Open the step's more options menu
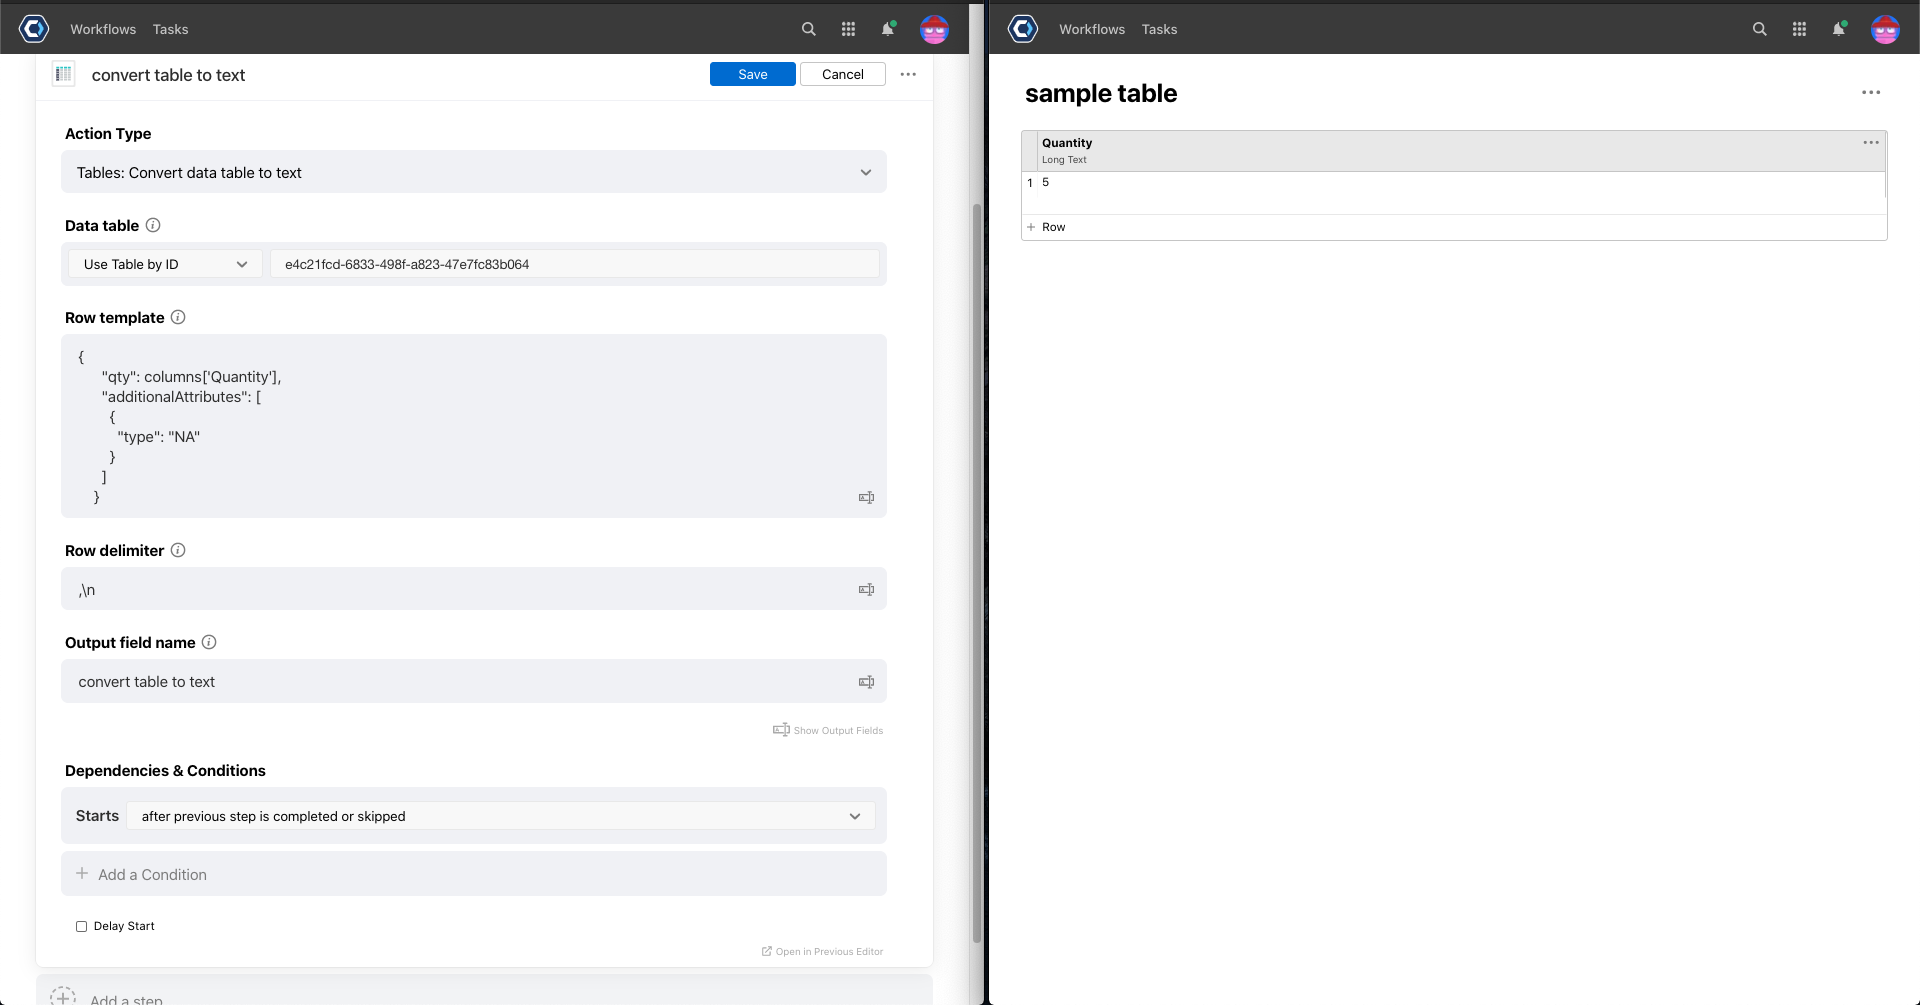The width and height of the screenshot is (1920, 1005). pyautogui.click(x=908, y=74)
